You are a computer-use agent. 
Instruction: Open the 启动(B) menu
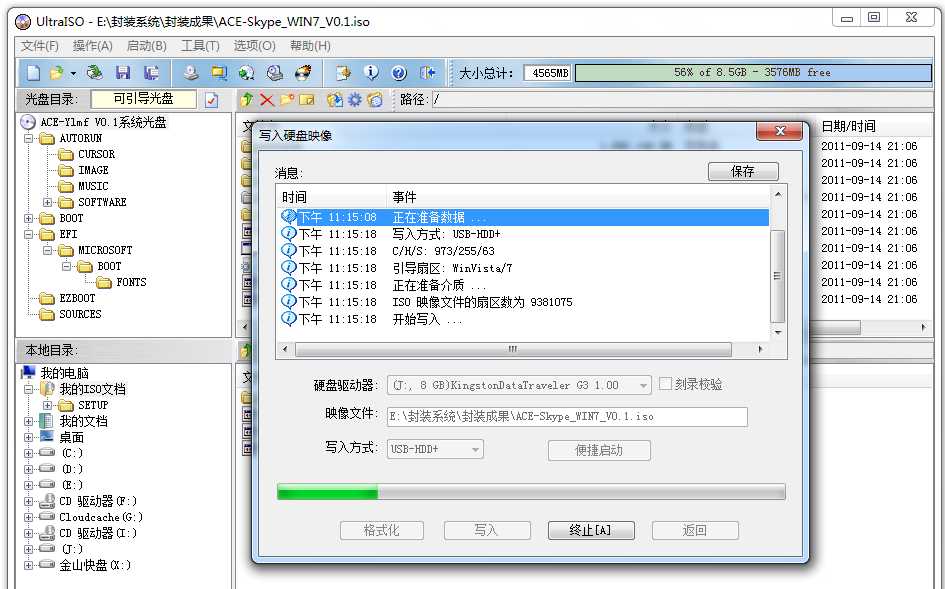(x=146, y=46)
